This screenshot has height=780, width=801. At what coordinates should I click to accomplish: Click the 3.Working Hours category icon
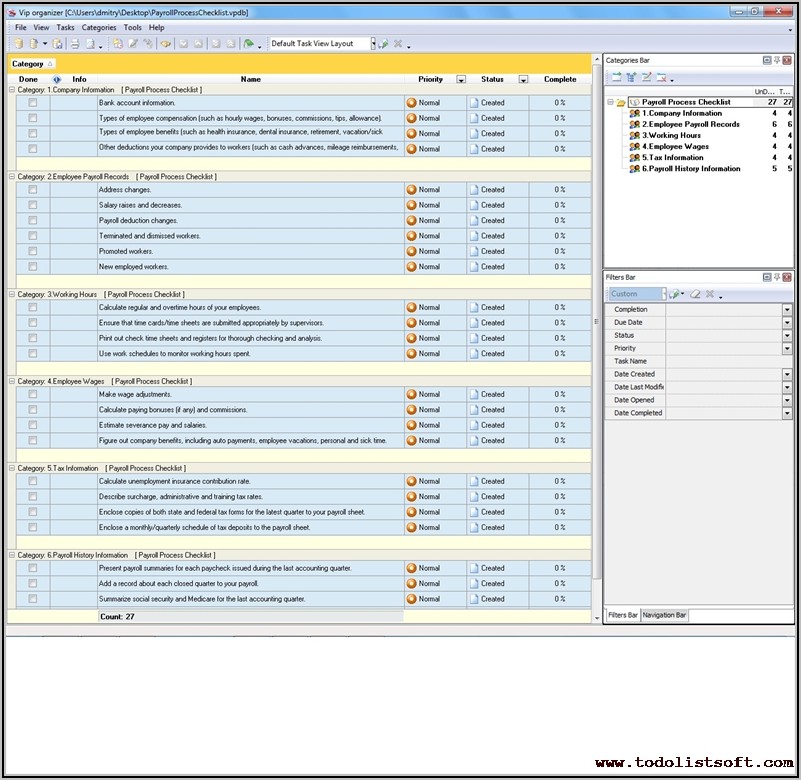[634, 135]
